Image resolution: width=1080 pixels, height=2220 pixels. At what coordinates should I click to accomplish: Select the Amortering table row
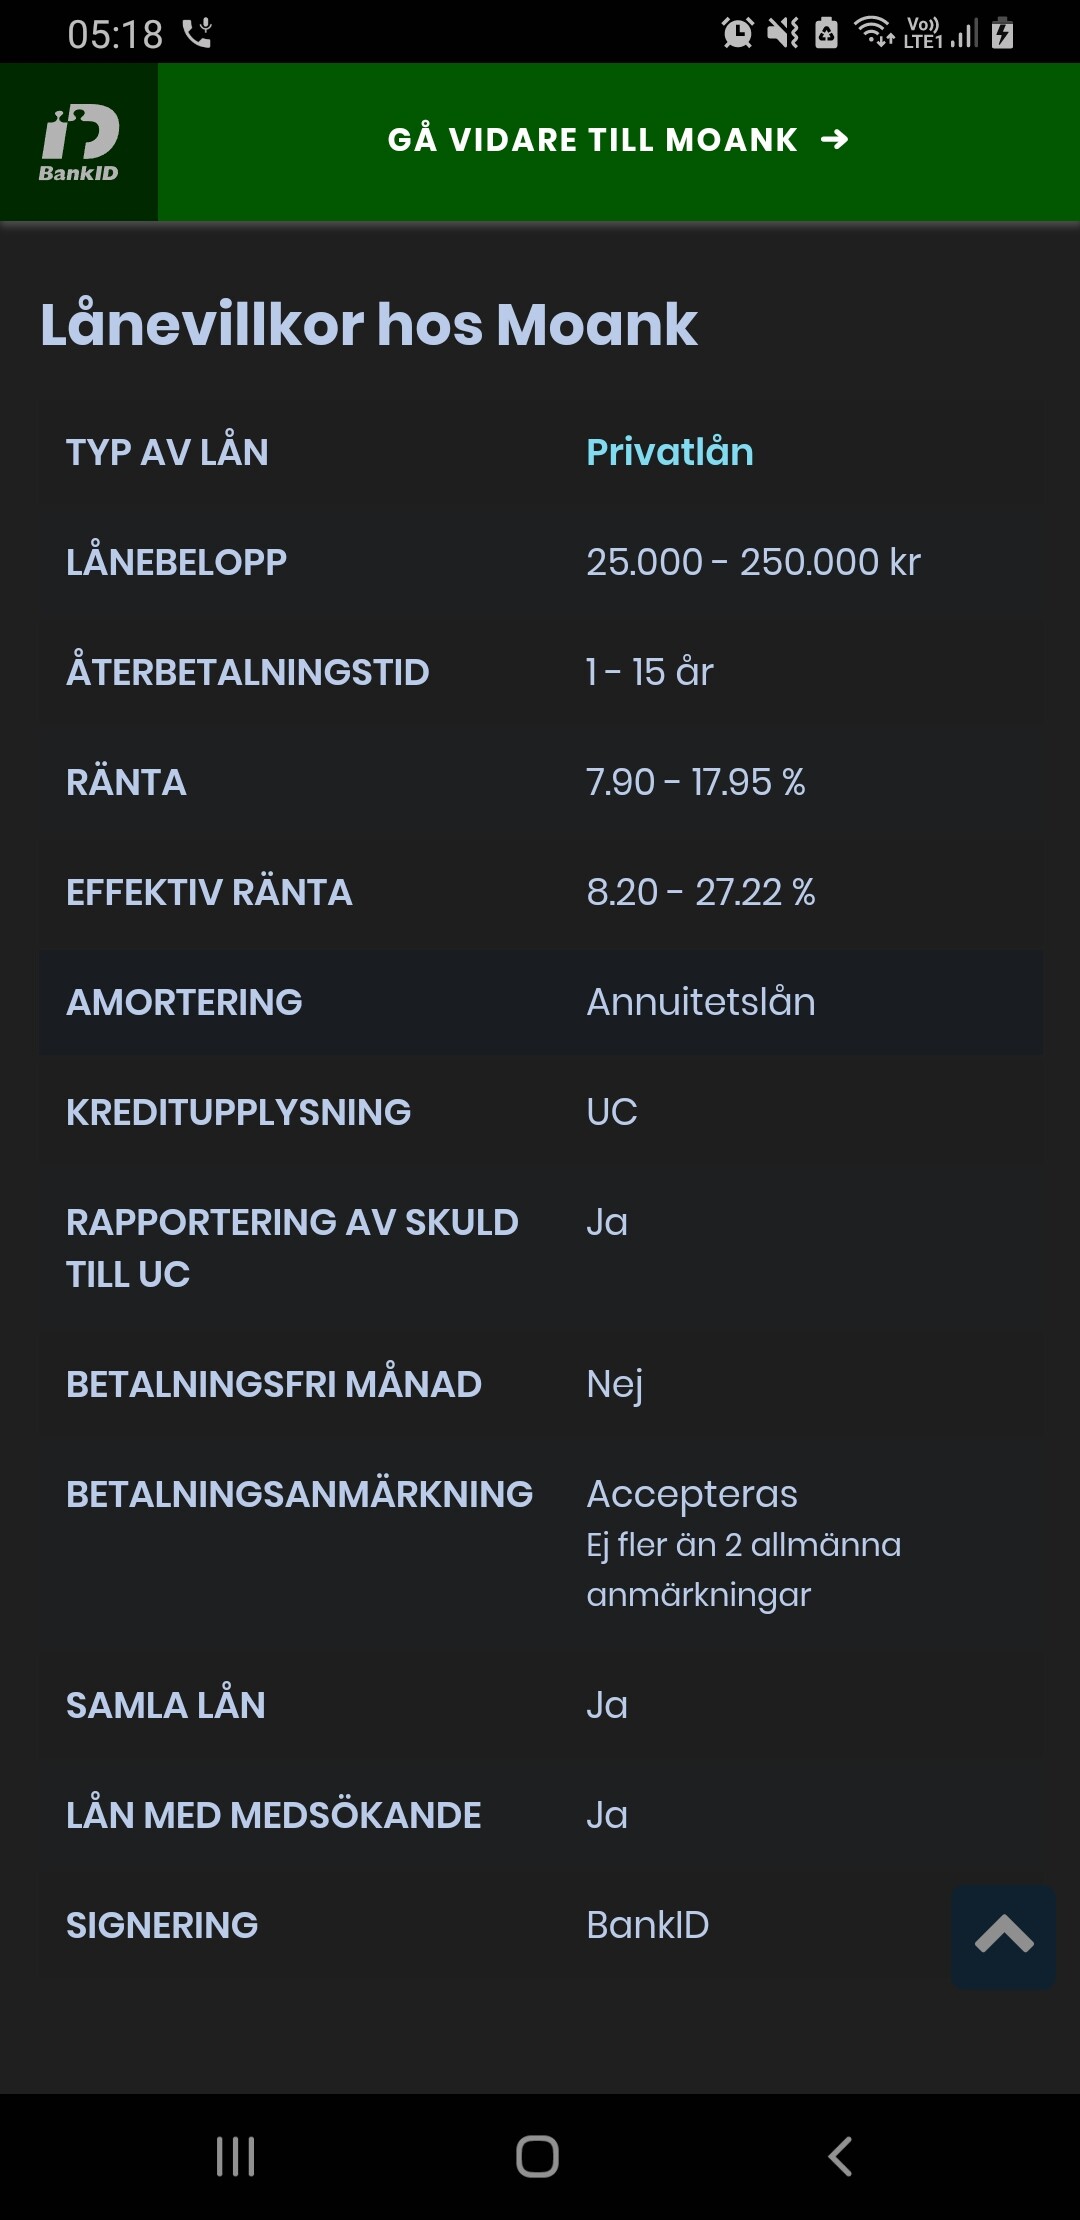pos(540,1002)
